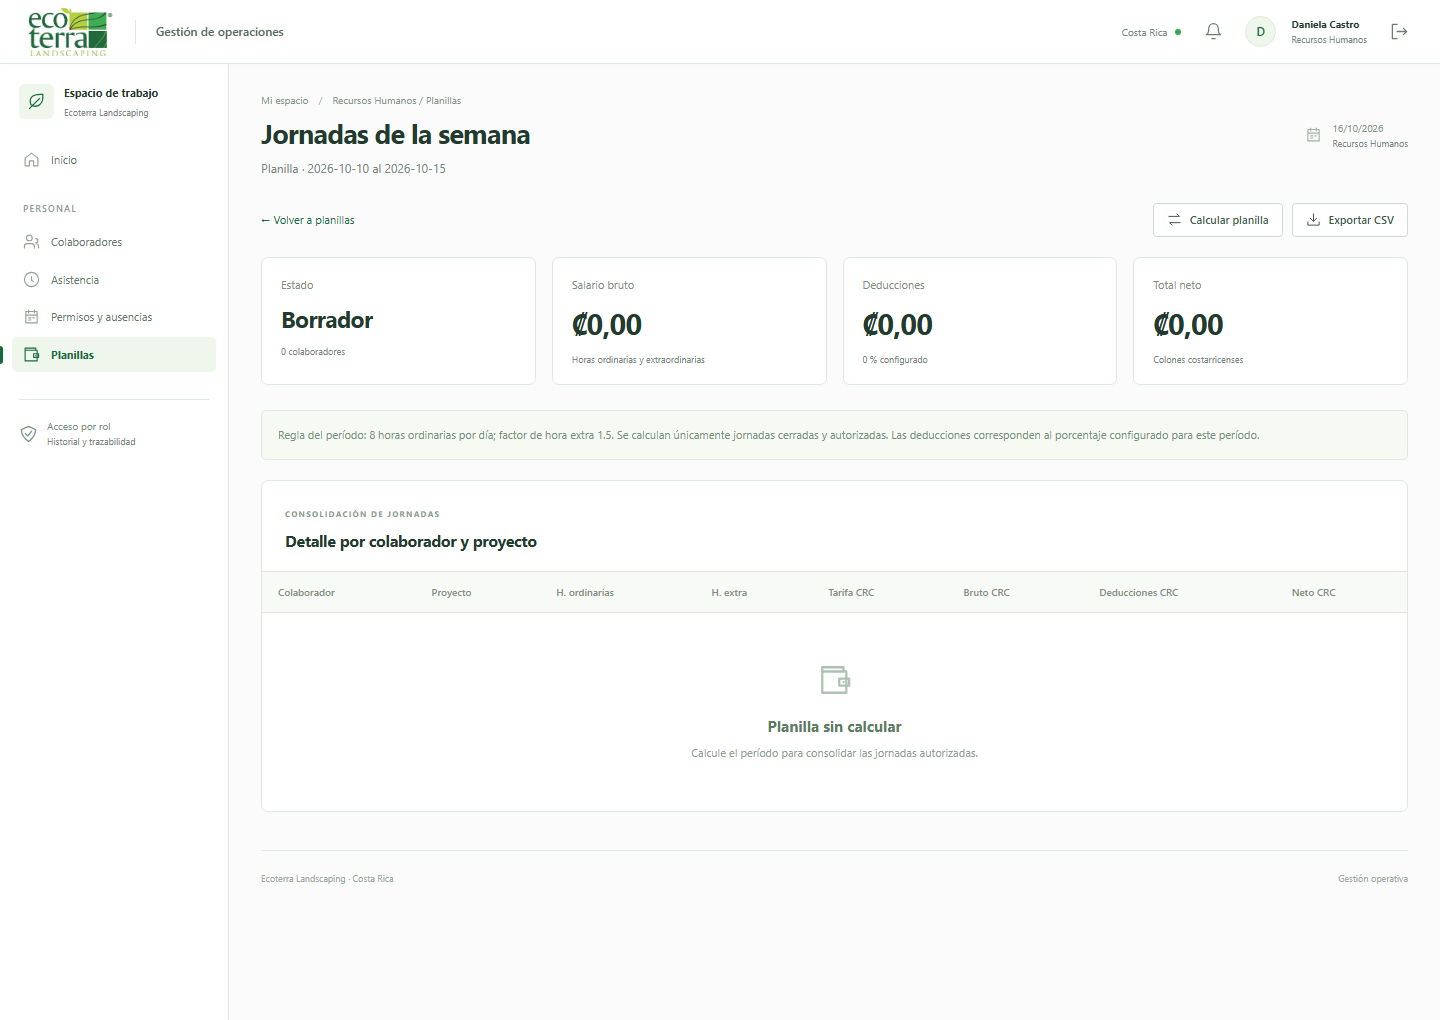Screen dimensions: 1440x1020
Task: Click the Deducciones CRC column header
Action: [1139, 593]
